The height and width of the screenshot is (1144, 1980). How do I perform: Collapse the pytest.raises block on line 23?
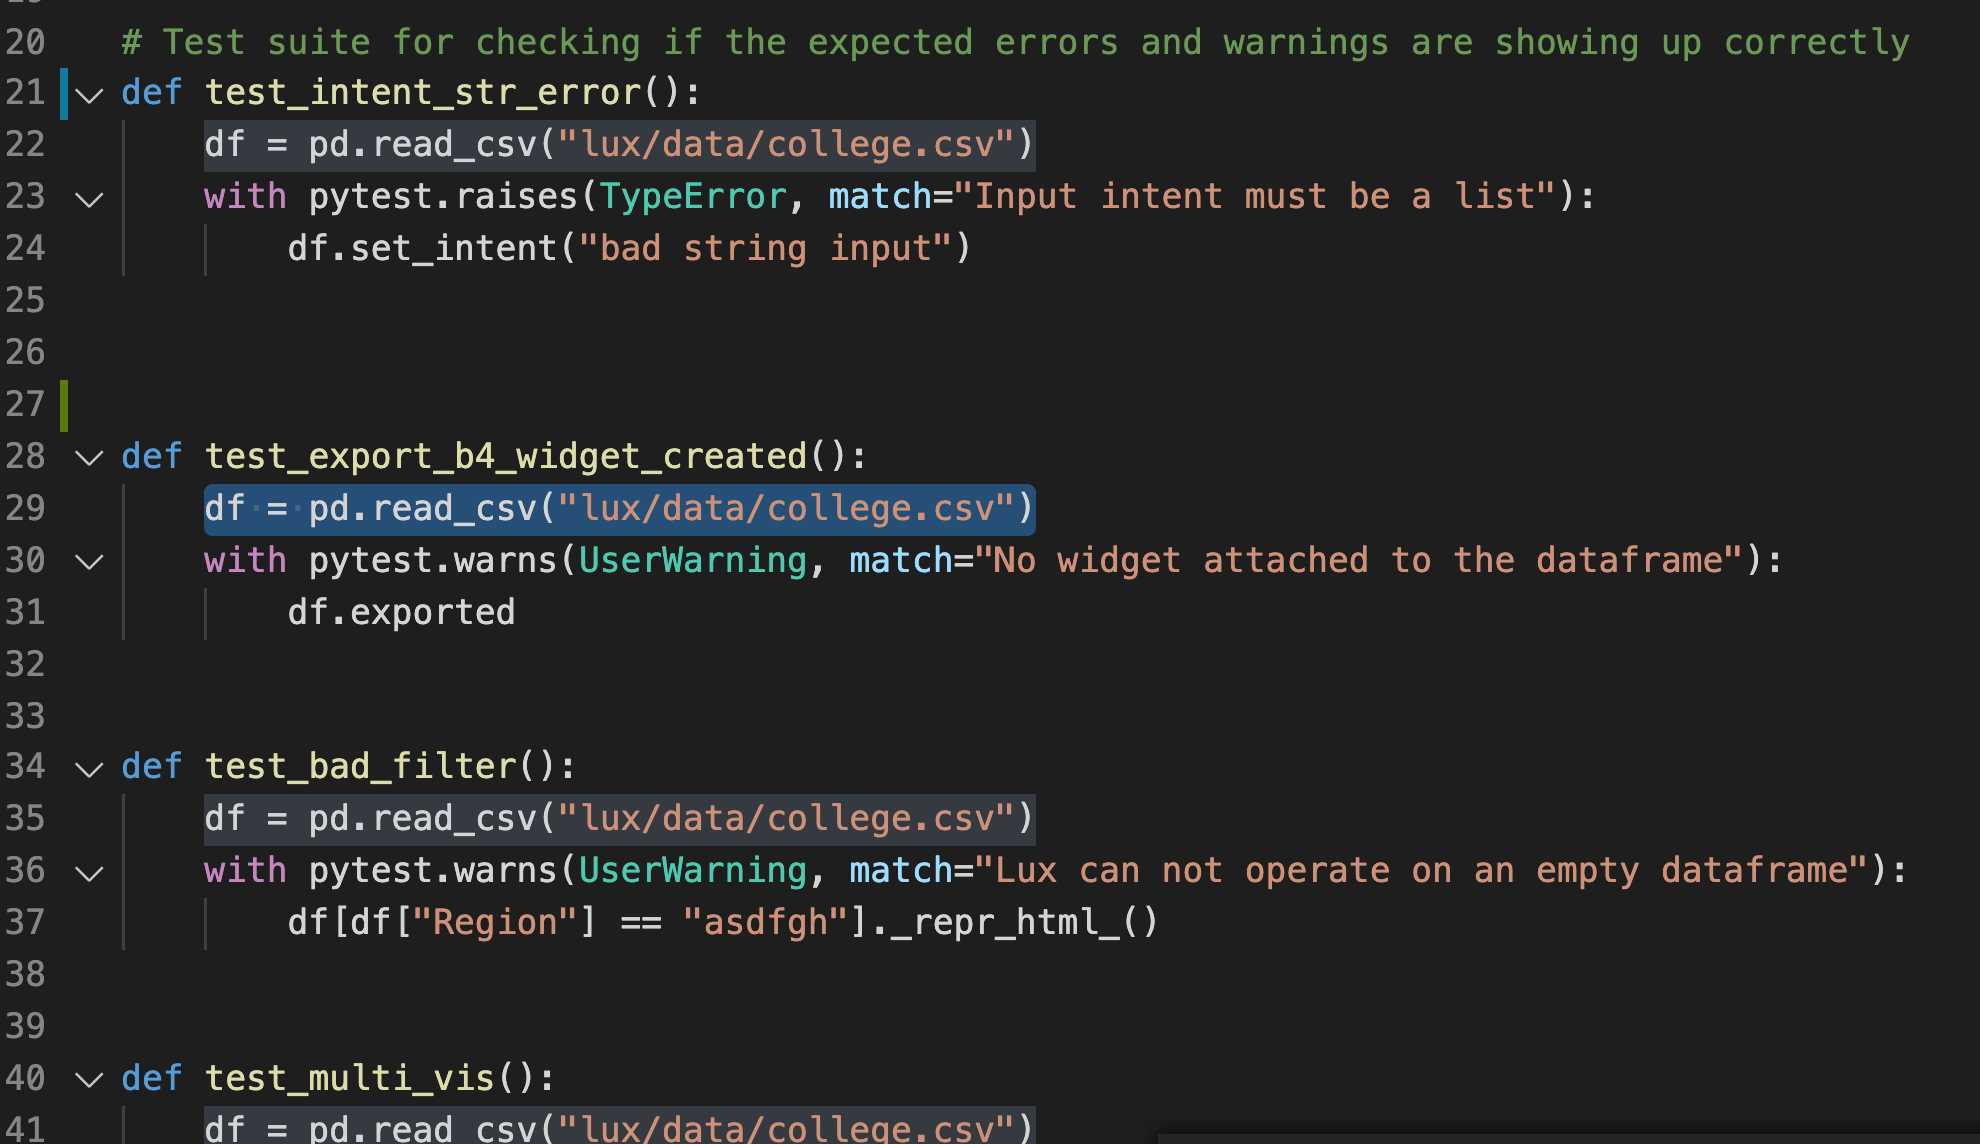pyautogui.click(x=88, y=197)
